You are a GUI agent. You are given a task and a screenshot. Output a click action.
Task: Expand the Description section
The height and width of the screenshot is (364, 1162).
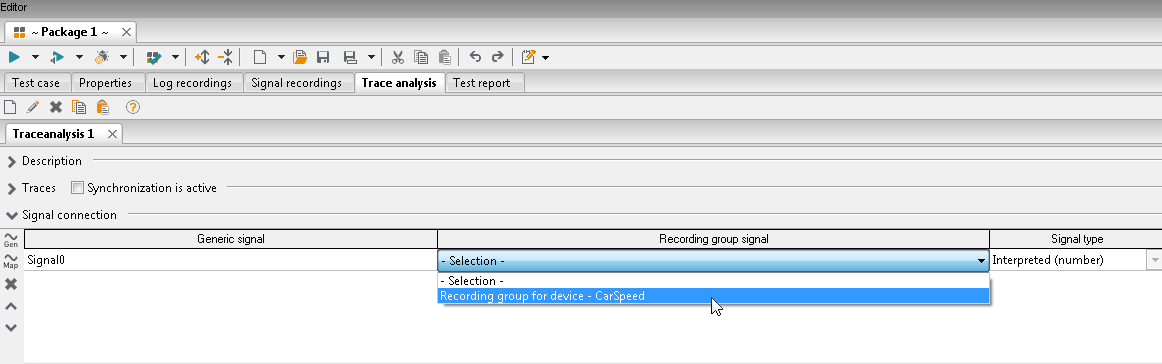click(x=11, y=161)
